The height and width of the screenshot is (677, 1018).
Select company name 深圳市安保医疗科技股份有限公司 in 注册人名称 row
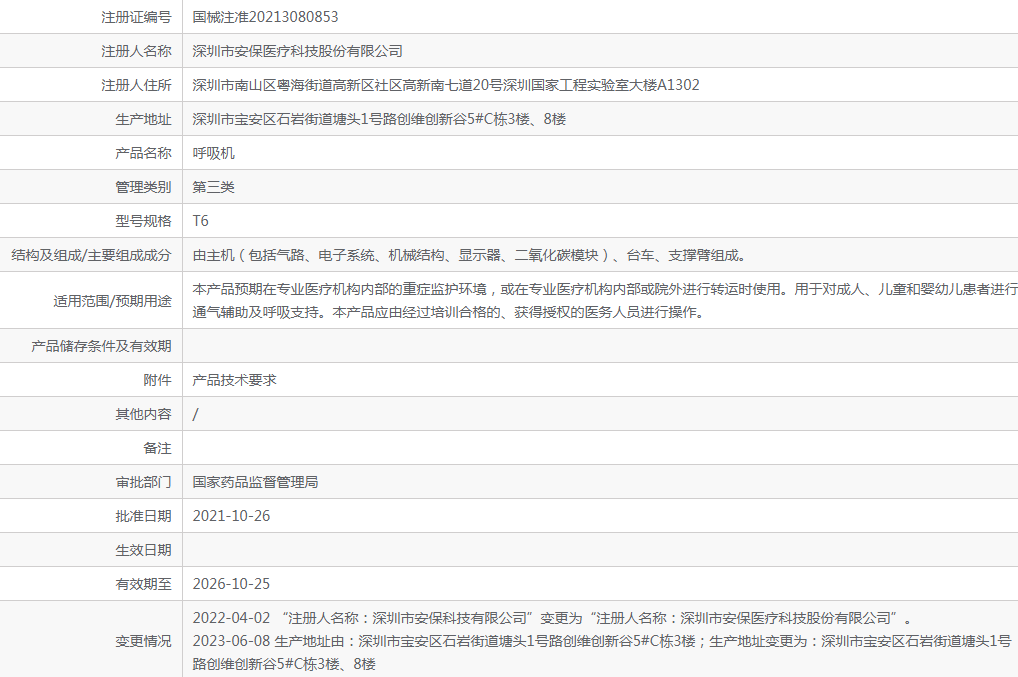point(297,51)
